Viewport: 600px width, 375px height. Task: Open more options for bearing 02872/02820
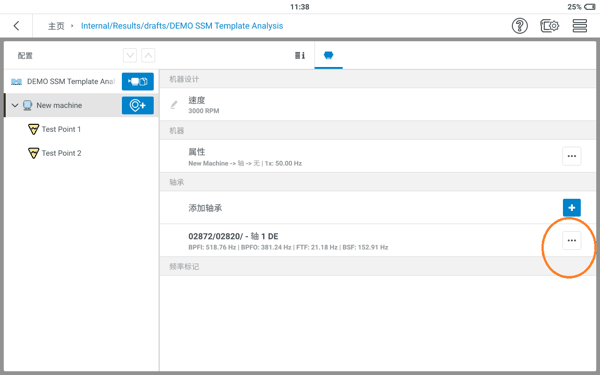572,240
